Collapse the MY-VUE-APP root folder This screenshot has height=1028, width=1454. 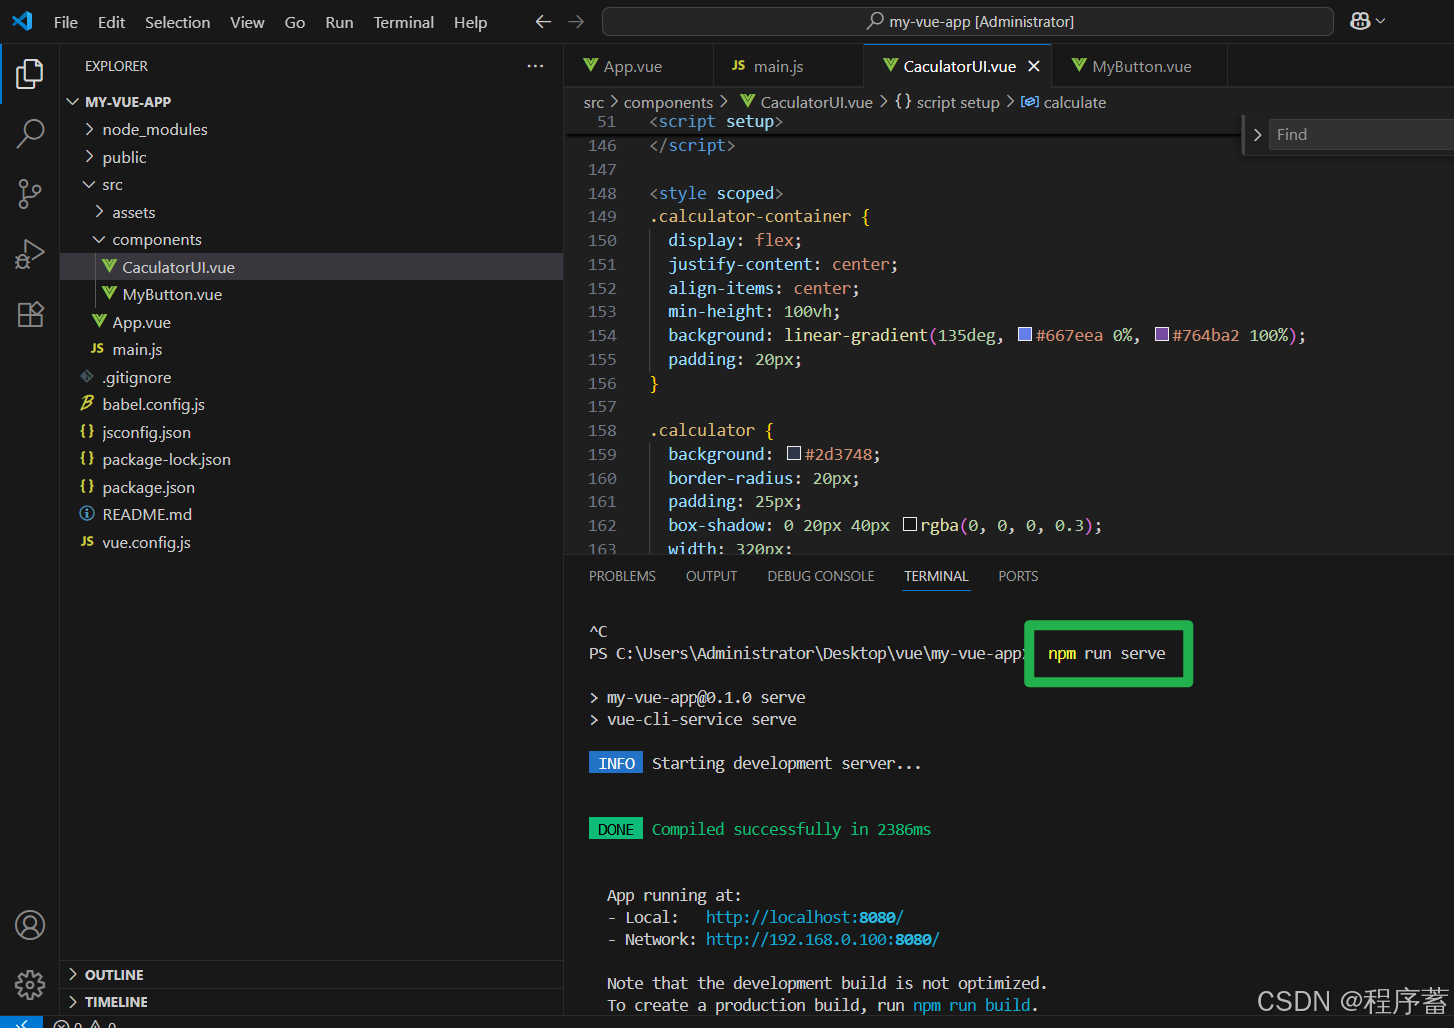(311, 102)
